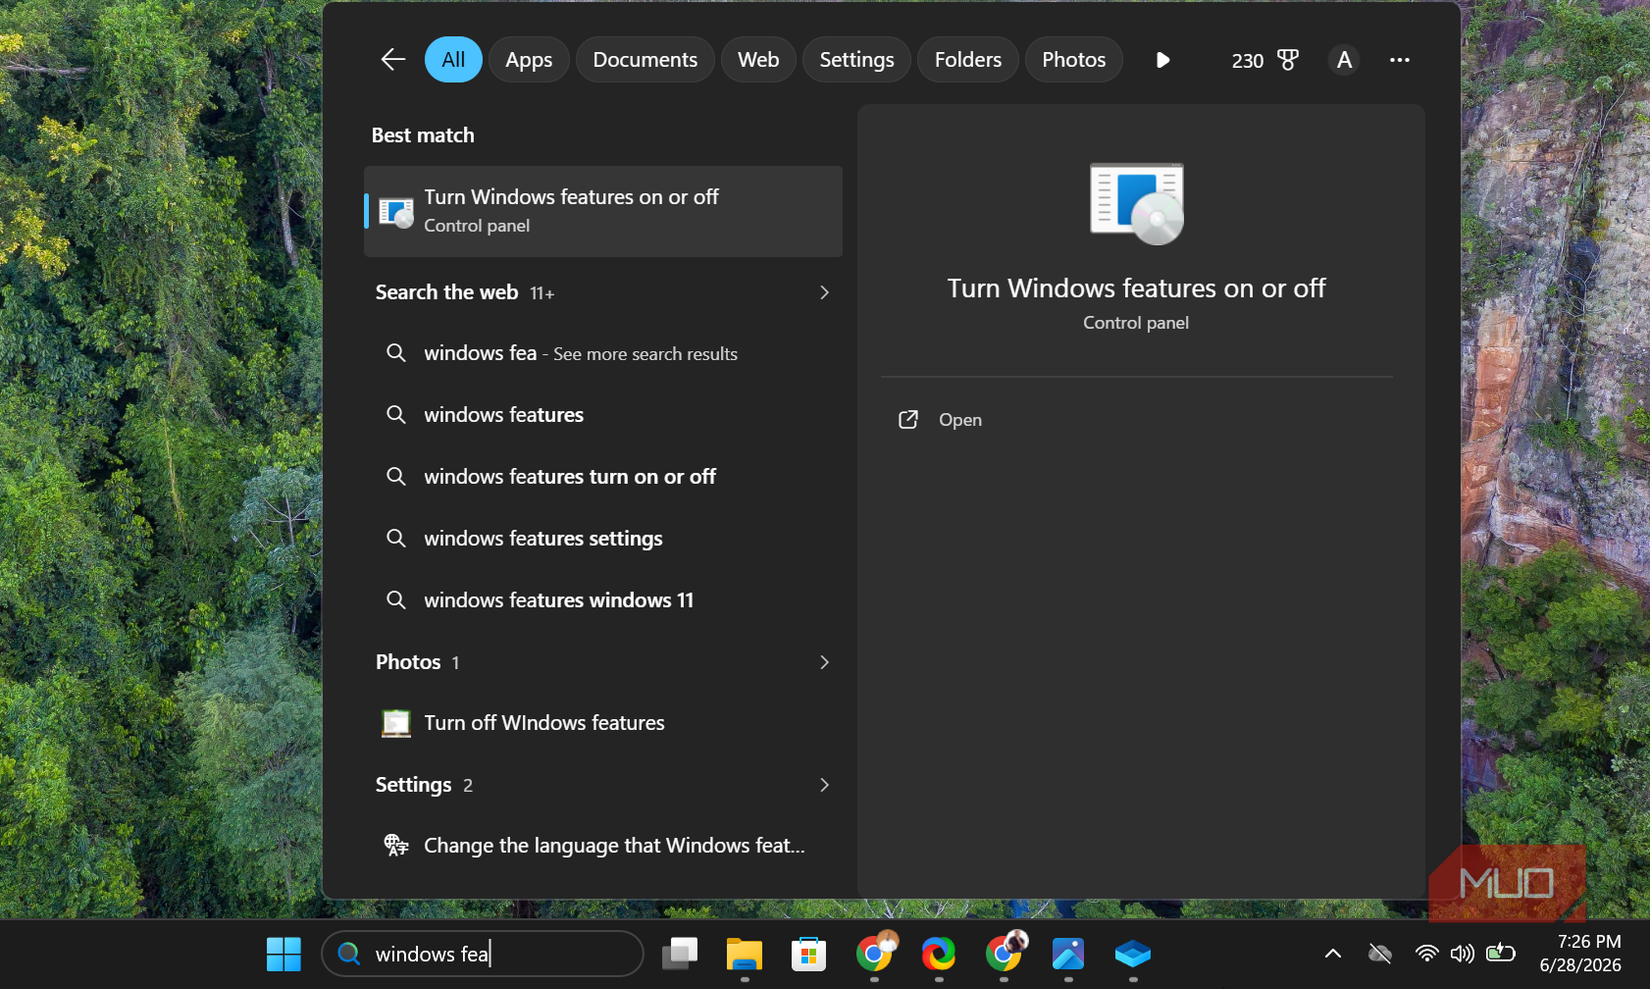Open the three-dot more options menu
The width and height of the screenshot is (1650, 989).
click(1399, 60)
